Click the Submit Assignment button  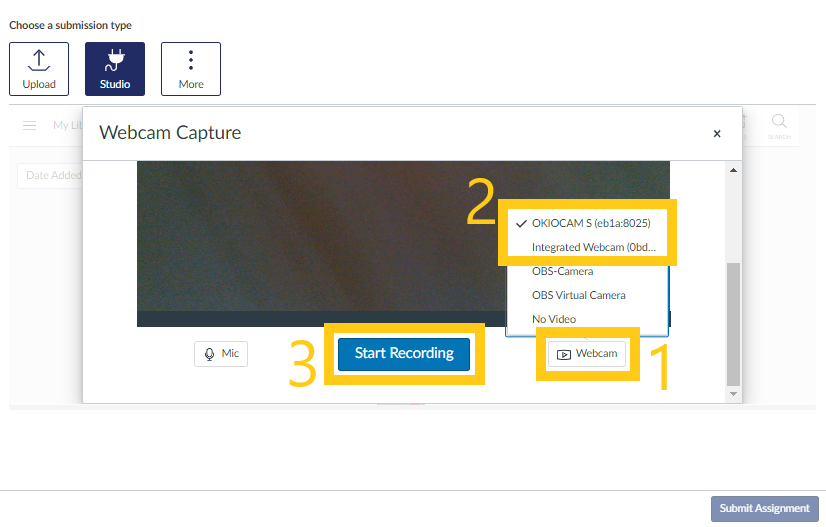coord(765,508)
